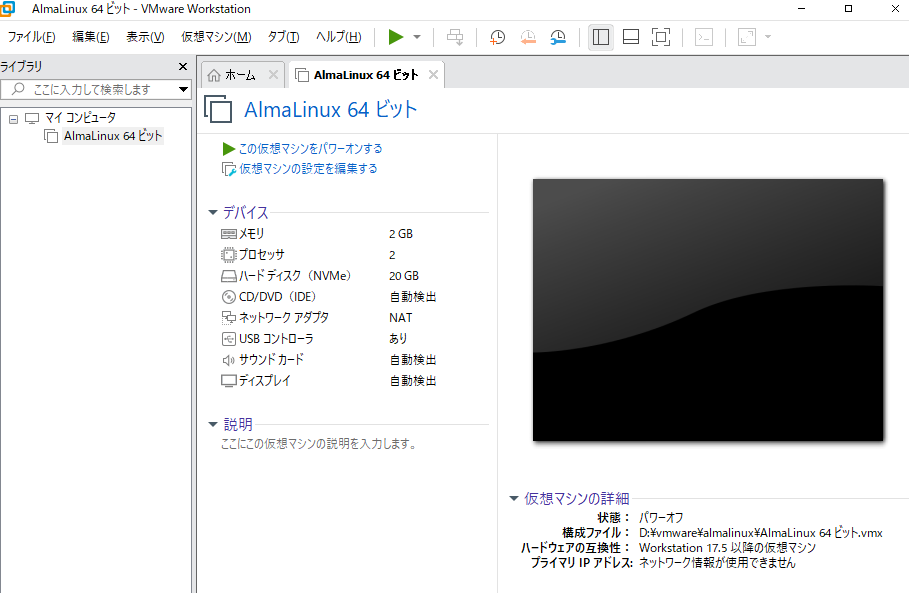
Task: Open the 表示 menu
Action: coord(145,37)
